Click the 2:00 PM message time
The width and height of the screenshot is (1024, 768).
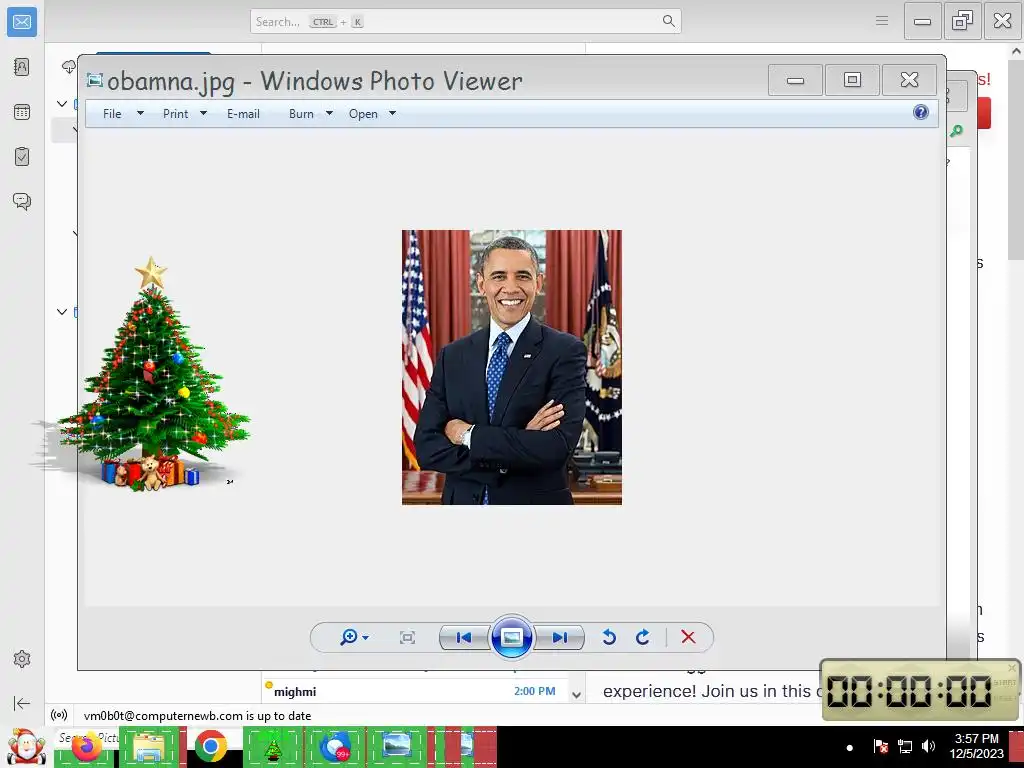click(x=534, y=691)
